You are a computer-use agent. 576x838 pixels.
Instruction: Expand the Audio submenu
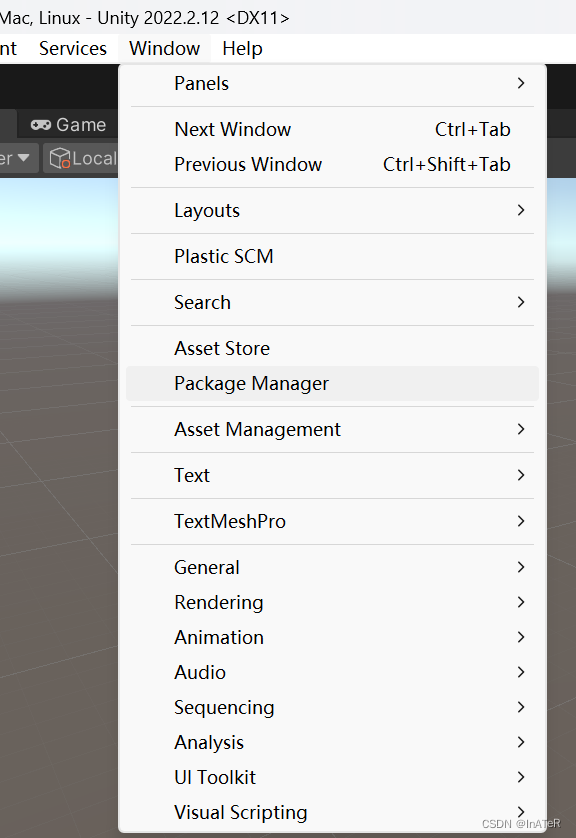(519, 672)
